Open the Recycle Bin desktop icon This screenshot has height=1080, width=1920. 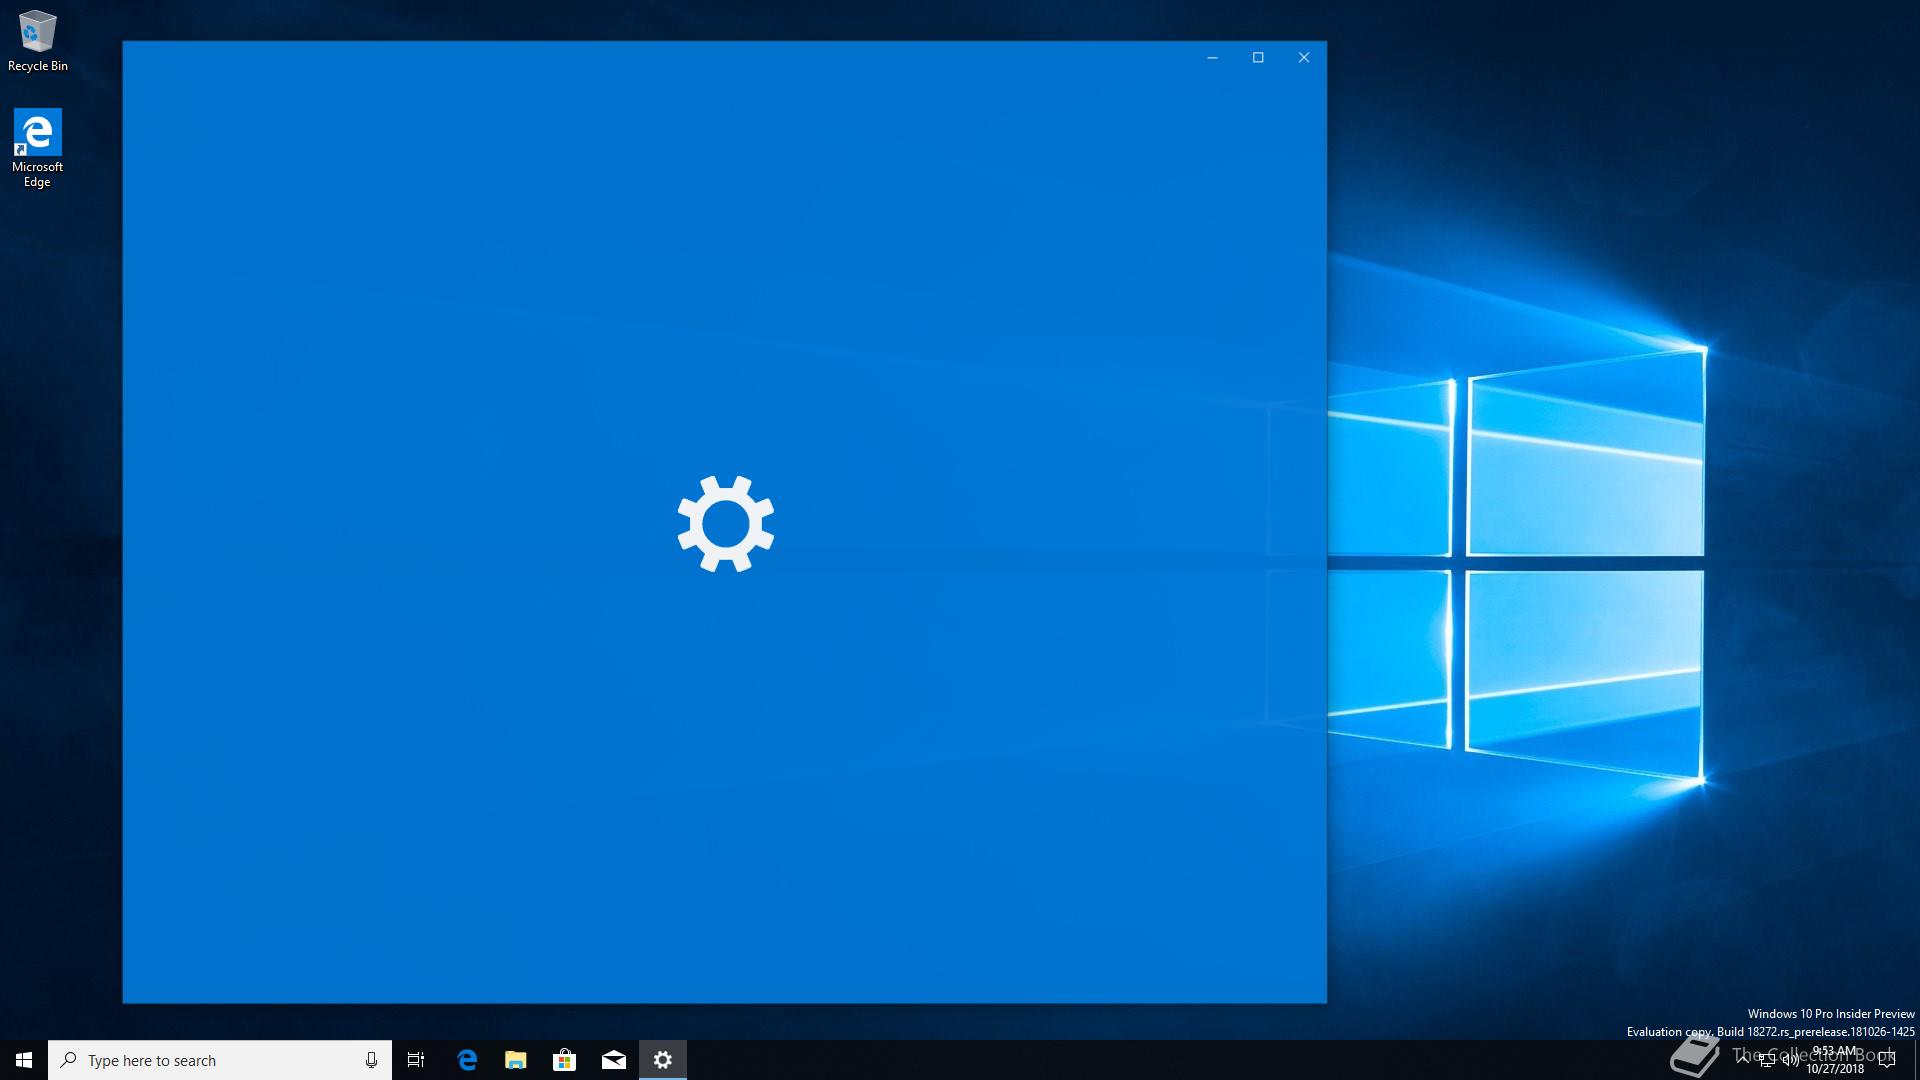point(38,41)
